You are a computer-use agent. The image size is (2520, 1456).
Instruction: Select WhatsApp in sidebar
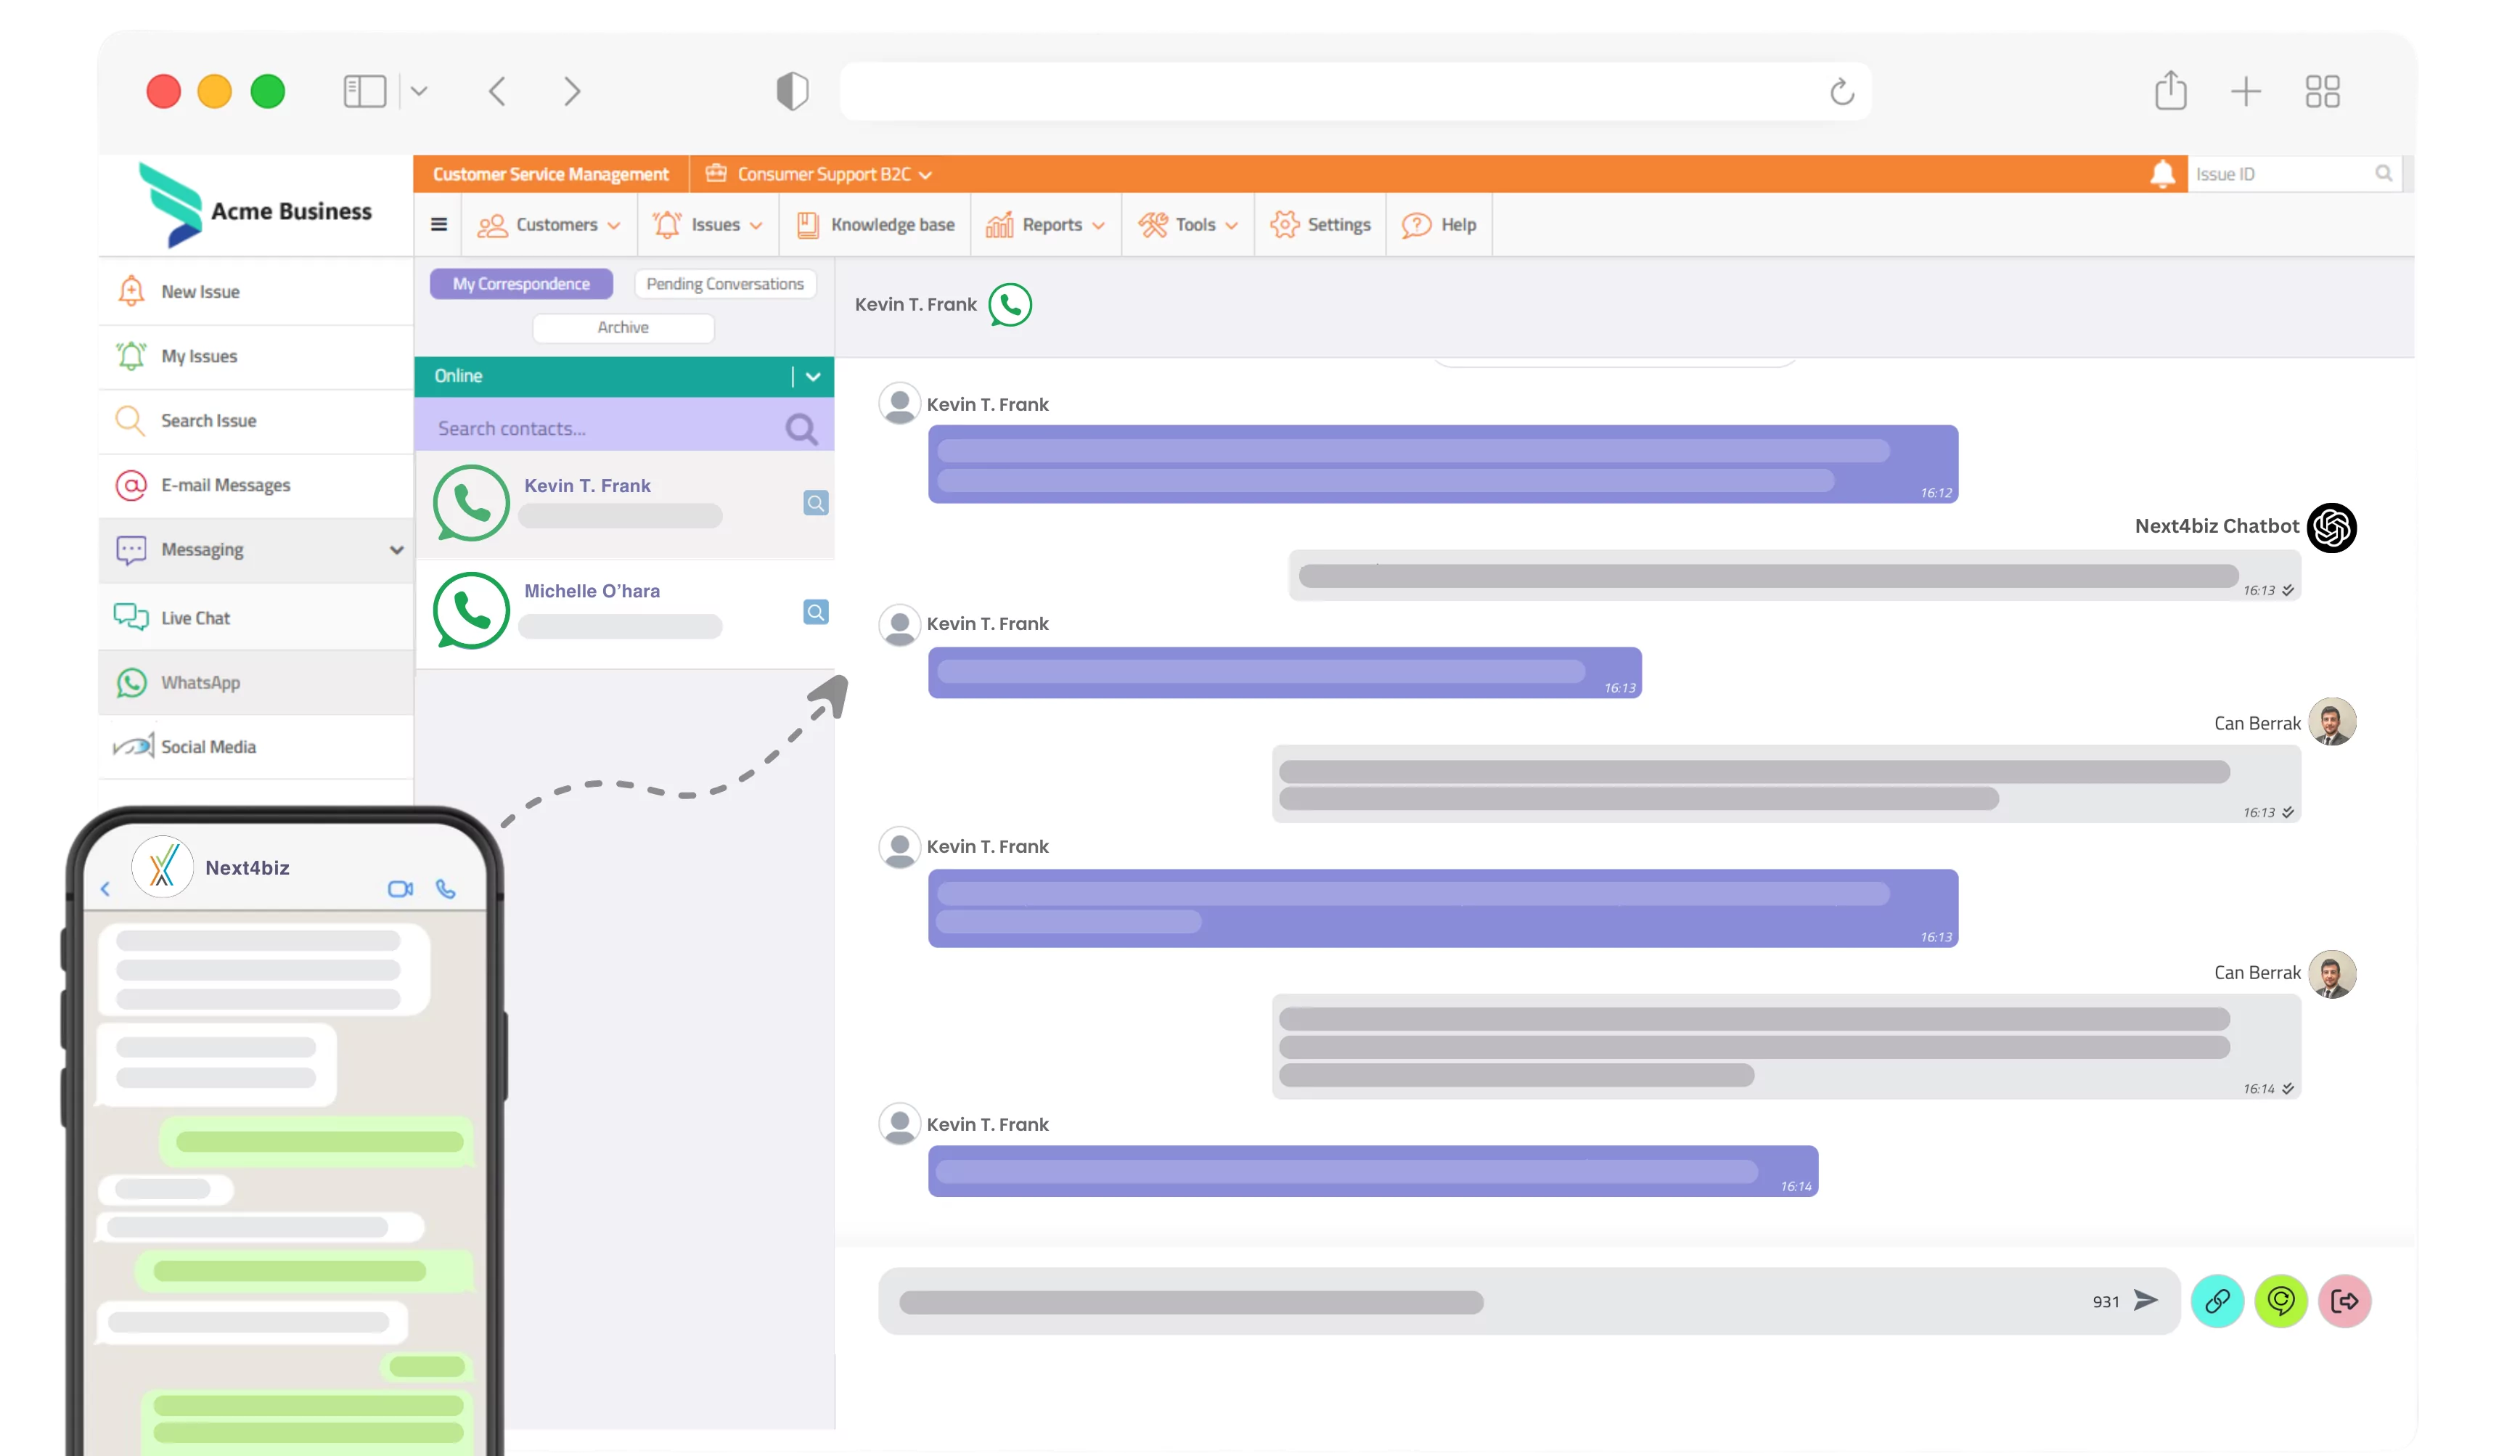[256, 682]
